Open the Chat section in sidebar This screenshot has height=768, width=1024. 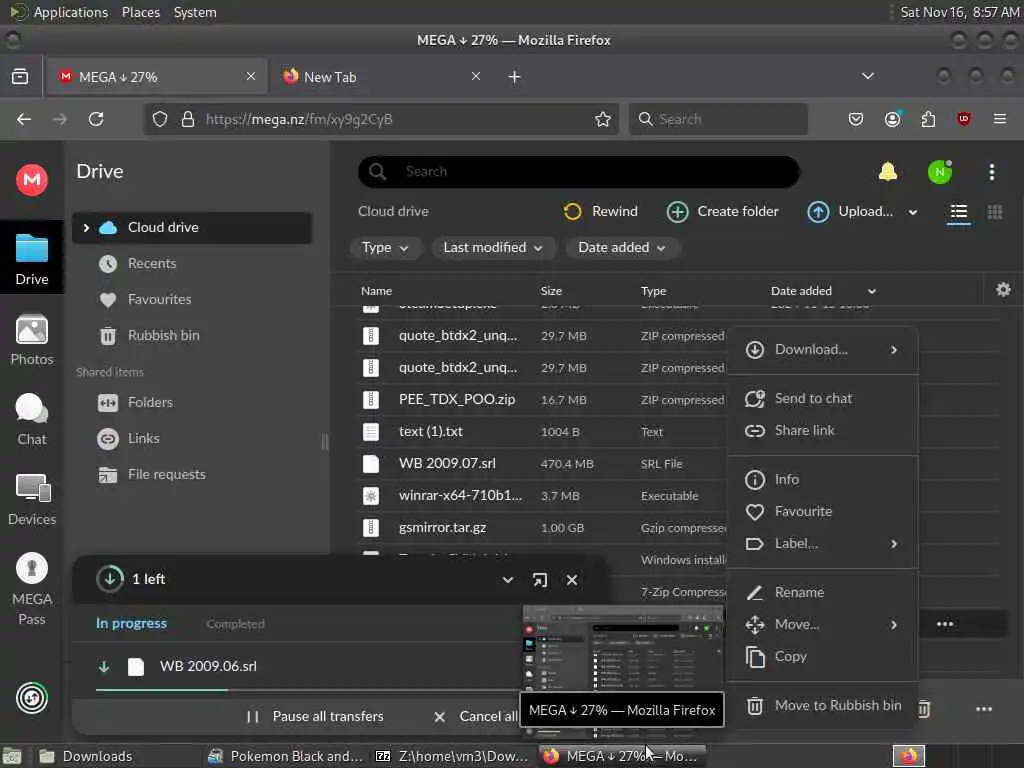31,419
